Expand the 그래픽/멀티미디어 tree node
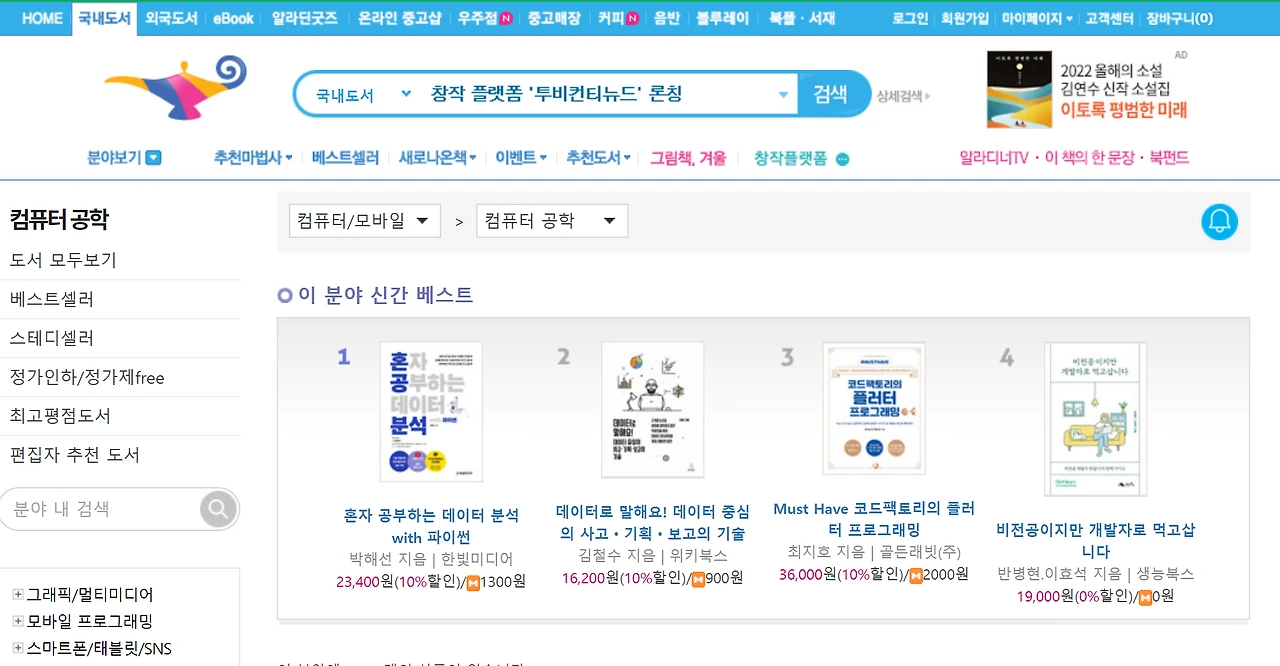The width and height of the screenshot is (1280, 666). tap(18, 594)
